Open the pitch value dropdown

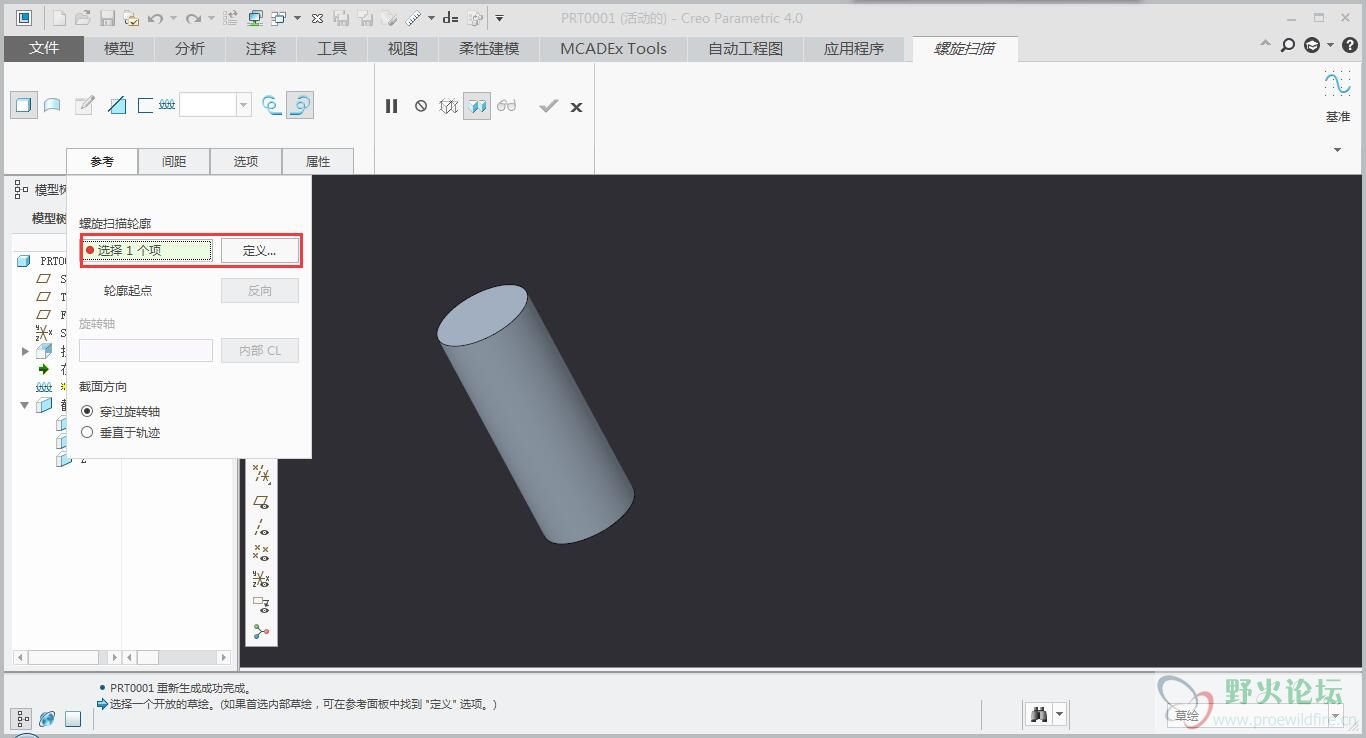click(x=243, y=105)
